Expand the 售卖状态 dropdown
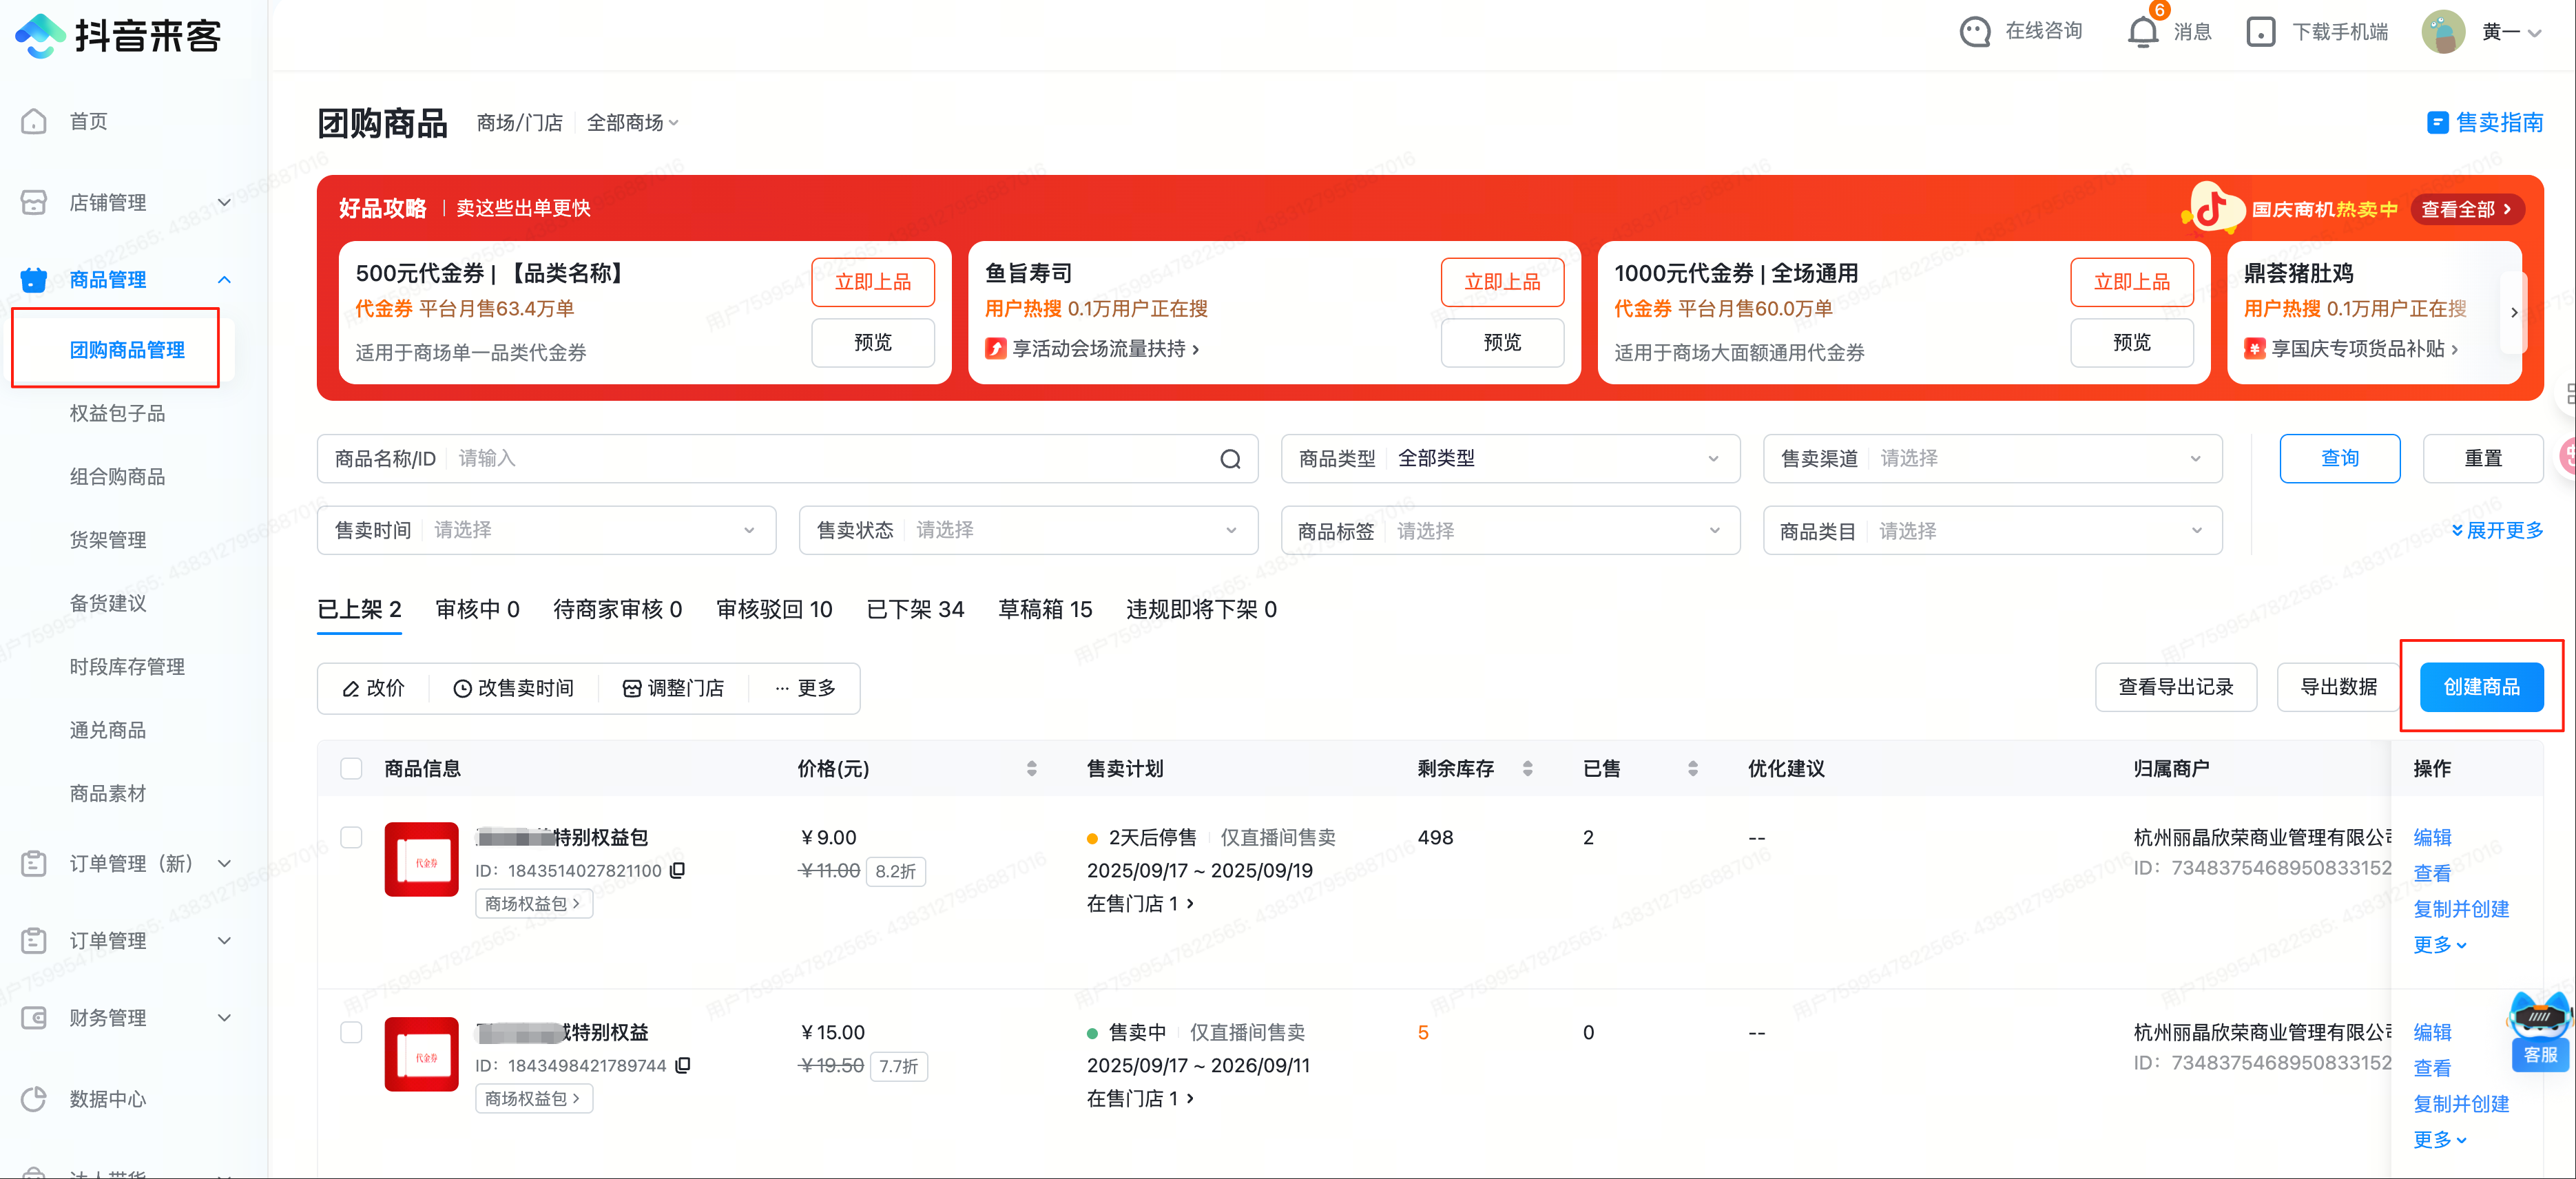Image resolution: width=2576 pixels, height=1179 pixels. [1028, 530]
